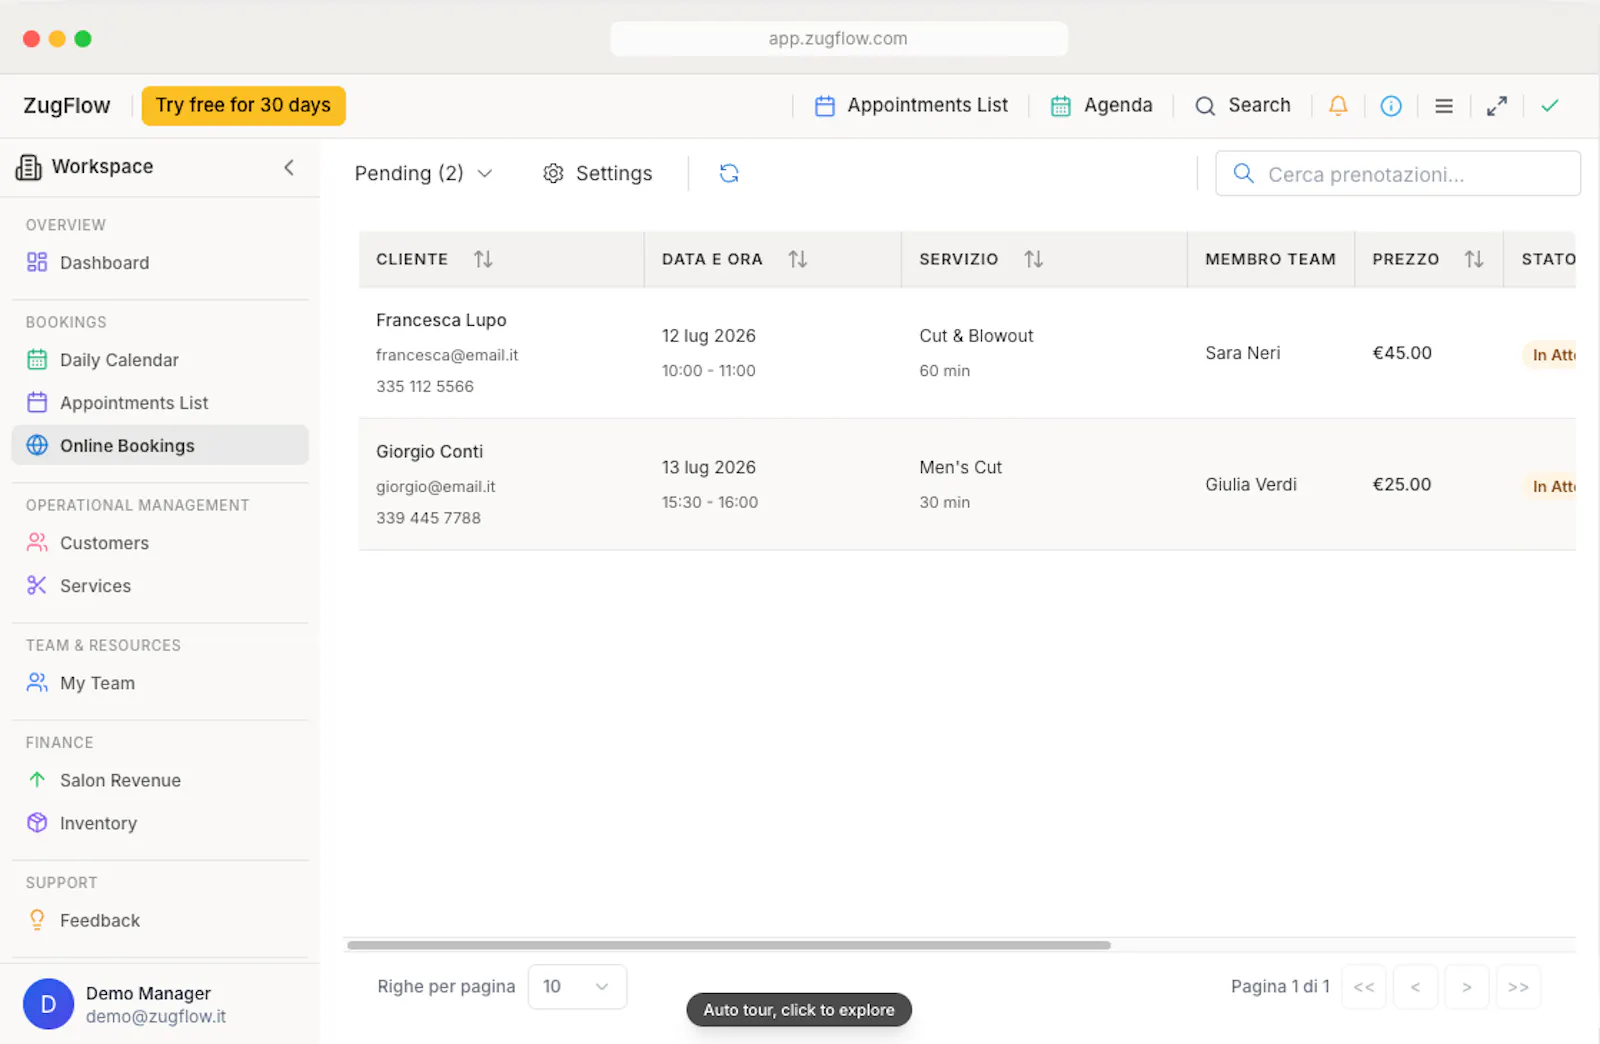
Task: Open the Pending (2) filter dropdown
Action: pos(424,173)
